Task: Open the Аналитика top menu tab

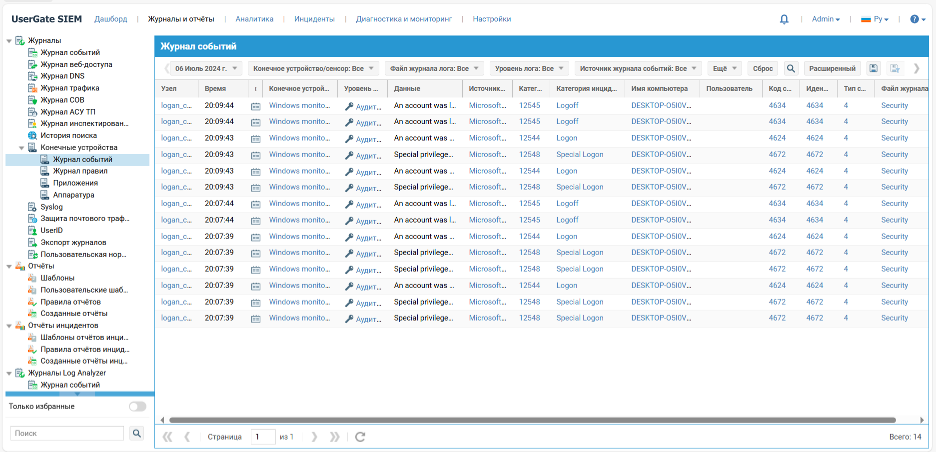Action: click(x=254, y=19)
